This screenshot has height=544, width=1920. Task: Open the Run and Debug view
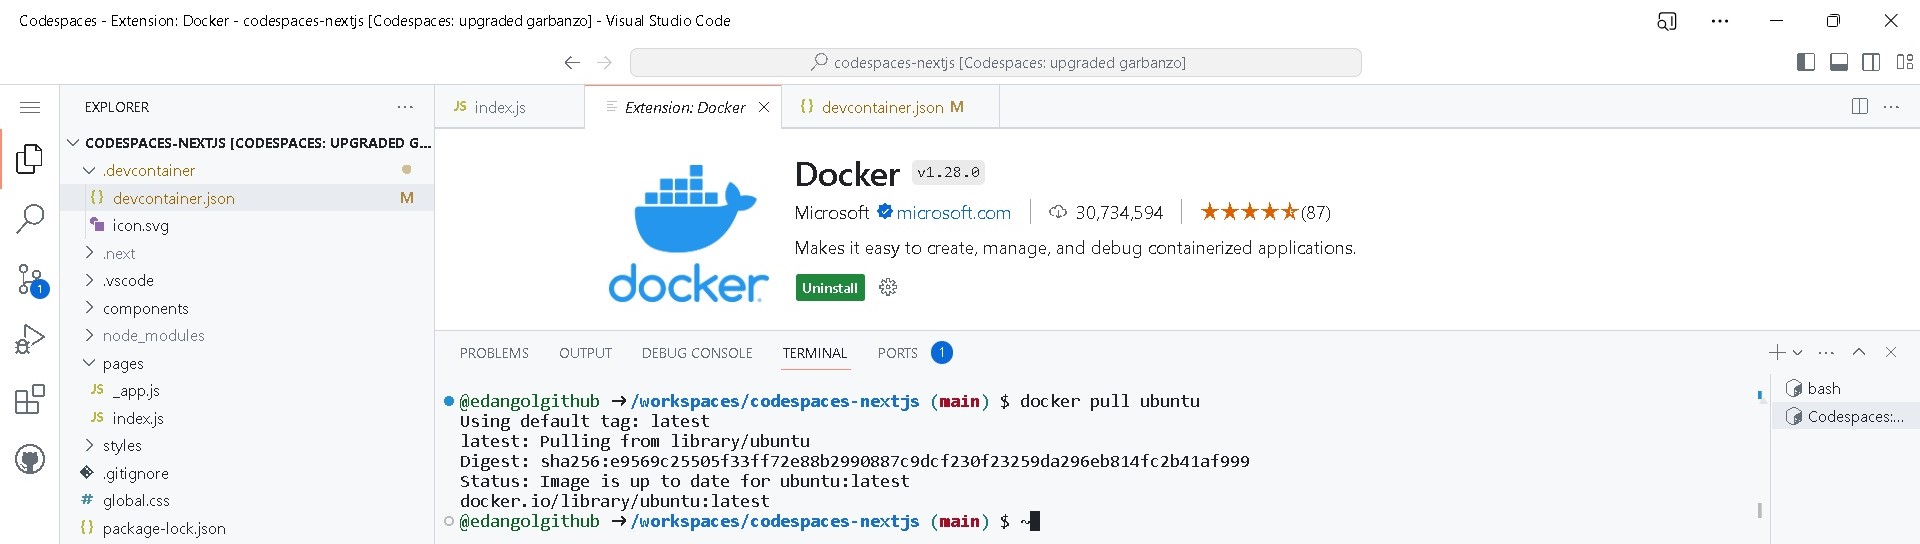30,340
